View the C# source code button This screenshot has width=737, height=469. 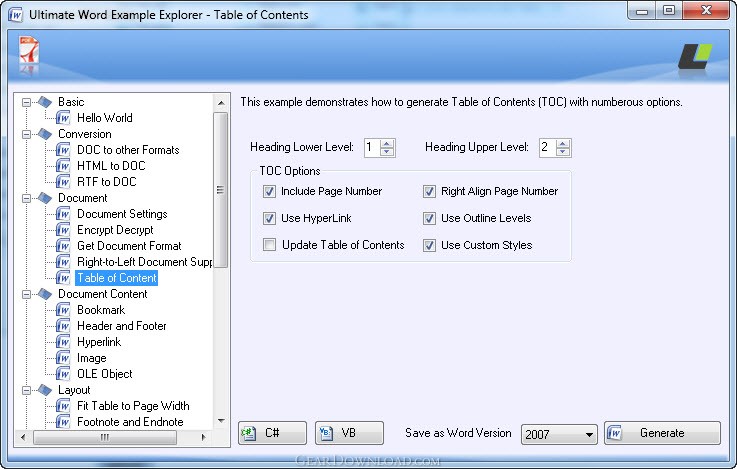273,433
